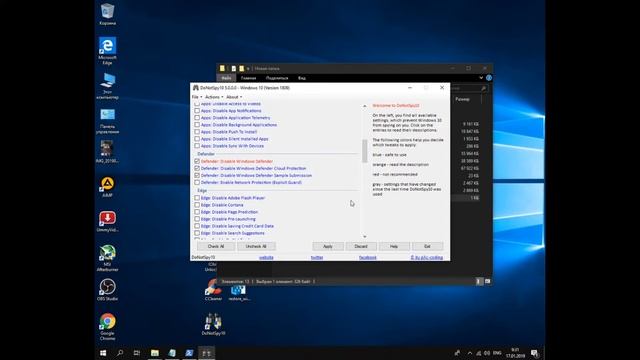The image size is (640, 360).
Task: Check Edge: Disable Adobe Flash Player
Action: click(x=197, y=198)
